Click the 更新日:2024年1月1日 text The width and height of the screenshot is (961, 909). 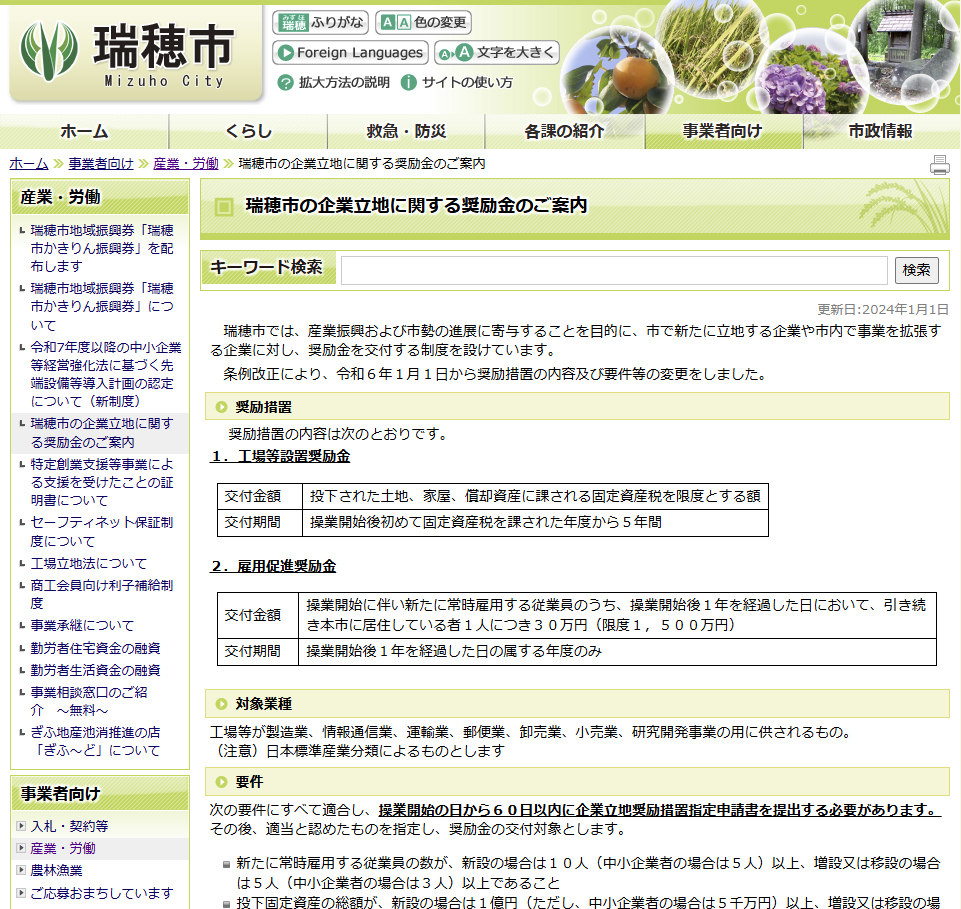point(883,309)
